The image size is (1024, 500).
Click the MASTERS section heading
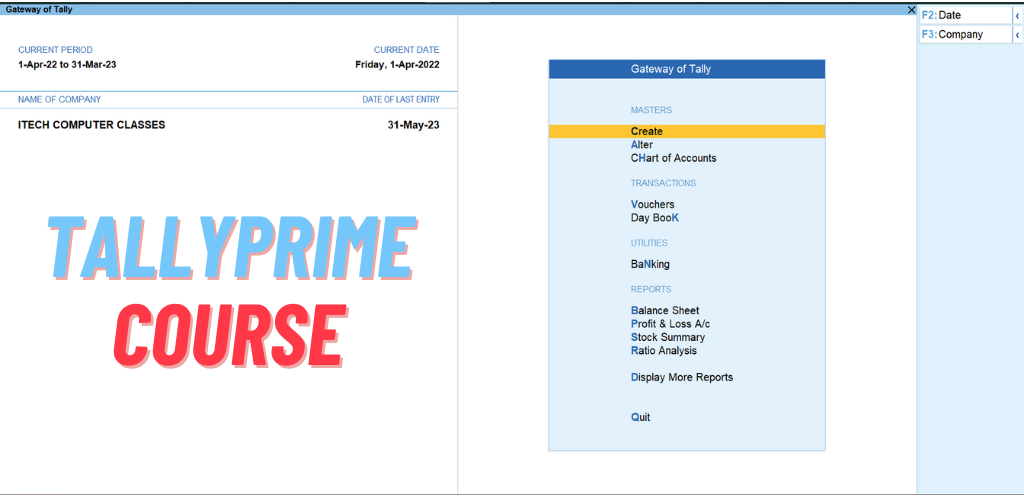coord(651,110)
